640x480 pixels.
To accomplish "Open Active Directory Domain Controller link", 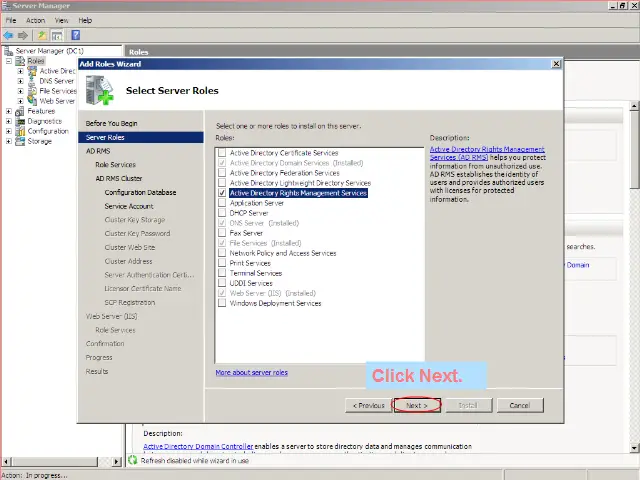I will click(198, 446).
